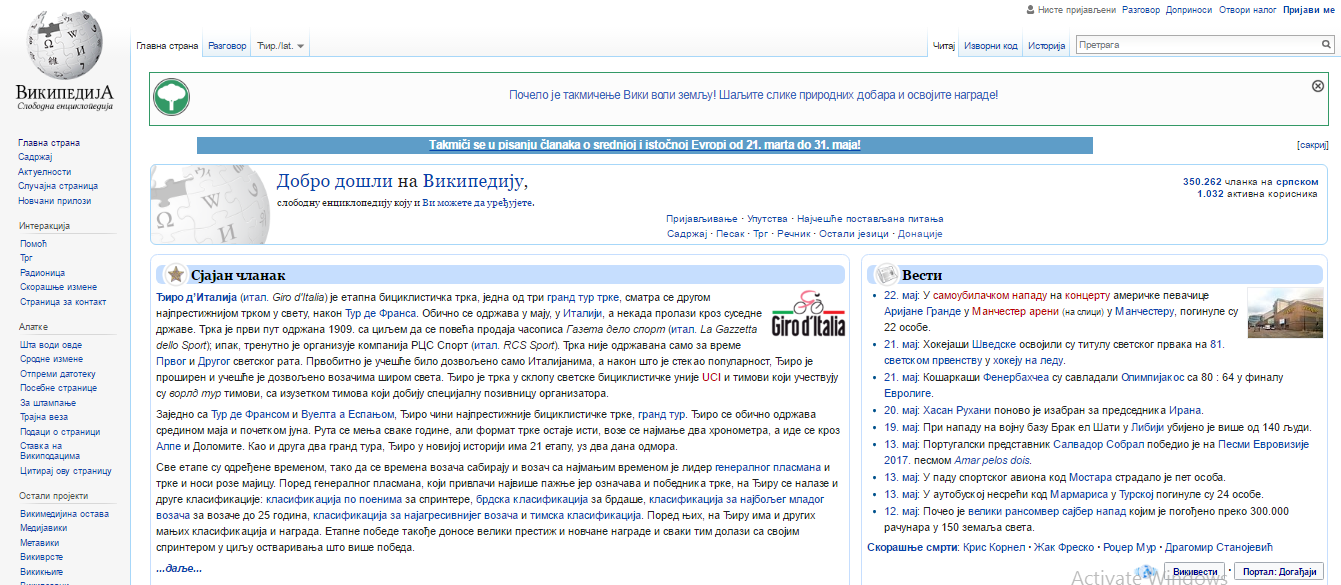
Task: Open Садржај in the sidebar navigation
Action: (36, 157)
